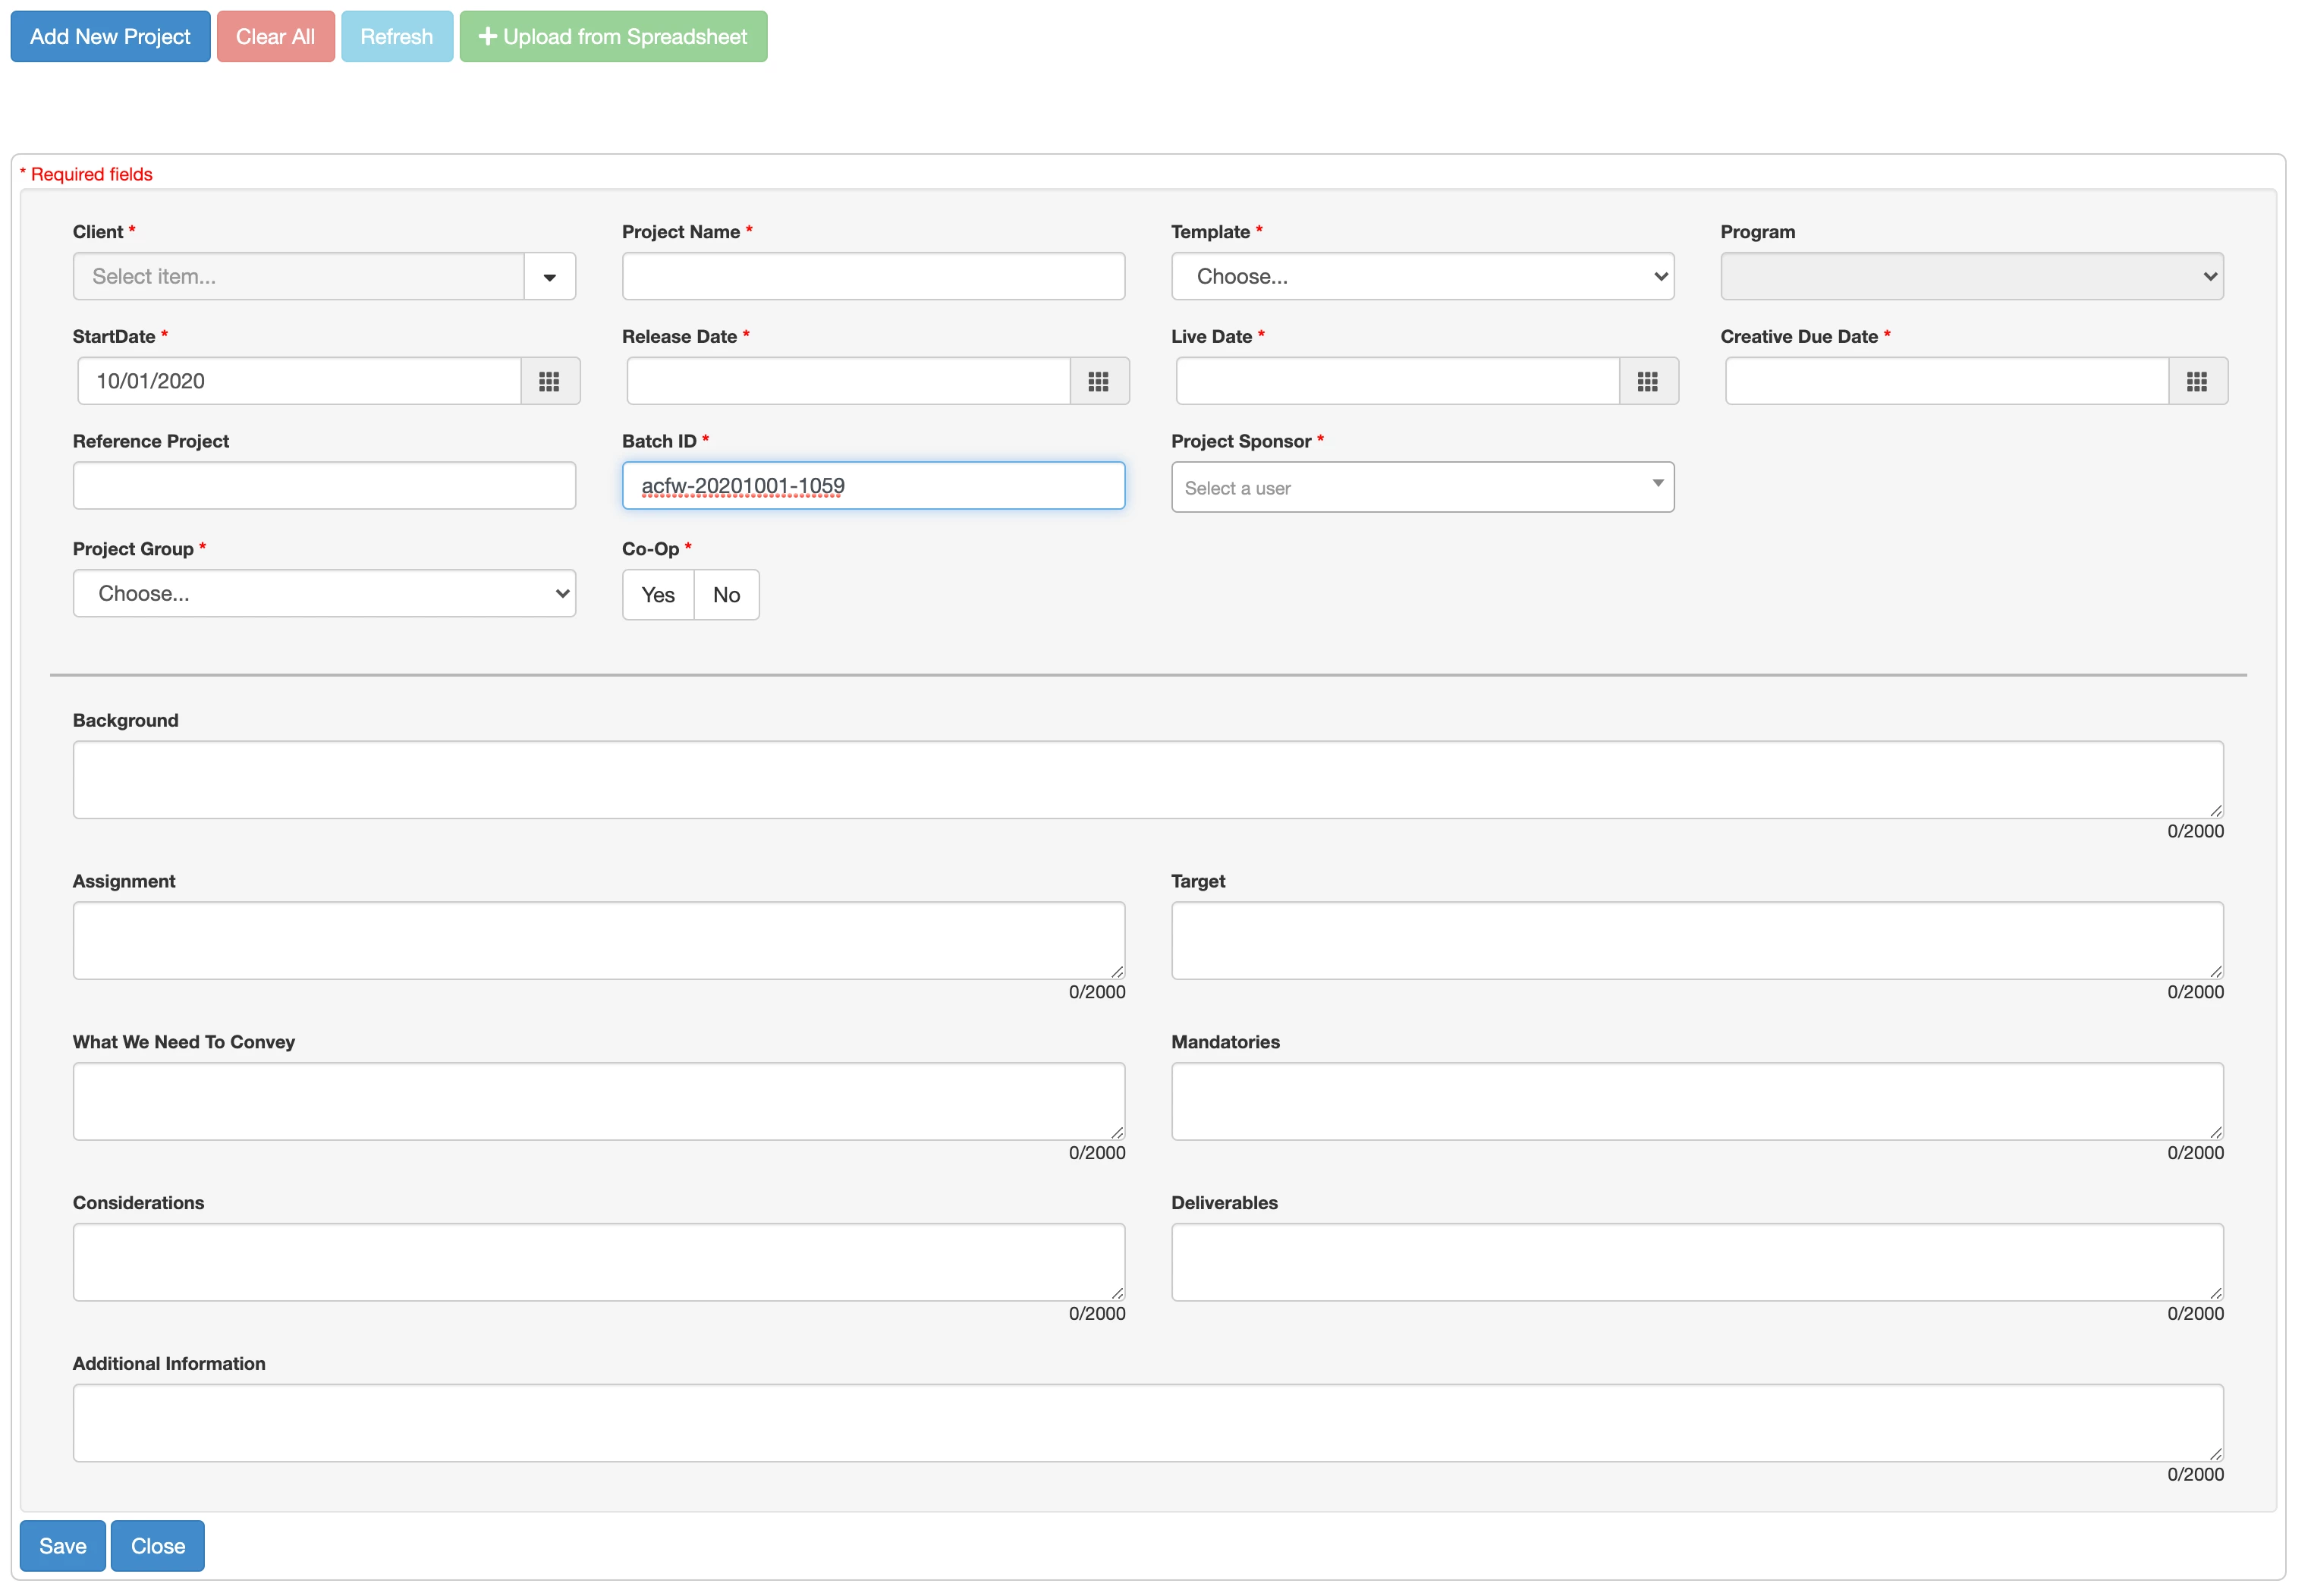2311x1596 pixels.
Task: Click the Add New Project button
Action: click(x=110, y=37)
